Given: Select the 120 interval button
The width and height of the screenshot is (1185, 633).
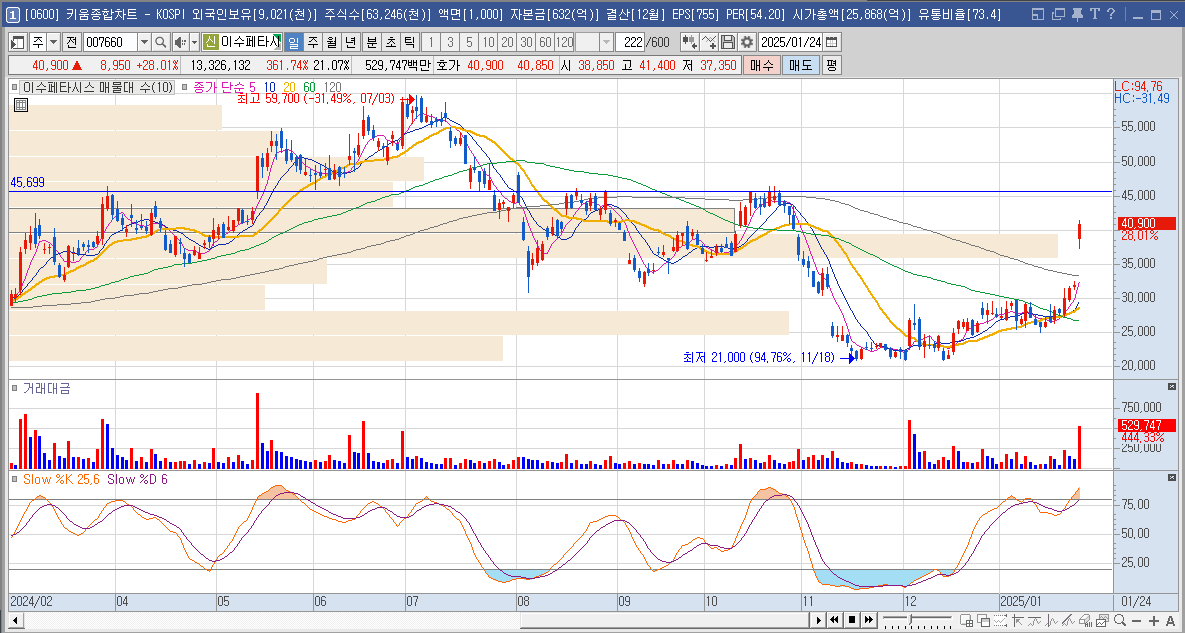Looking at the screenshot, I should 565,42.
